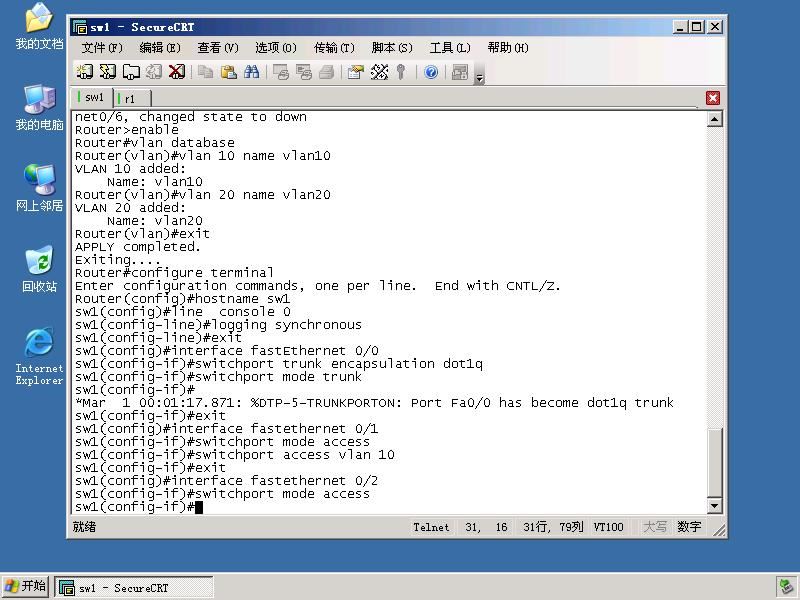Select 回收站 recycle bin icon

39,269
